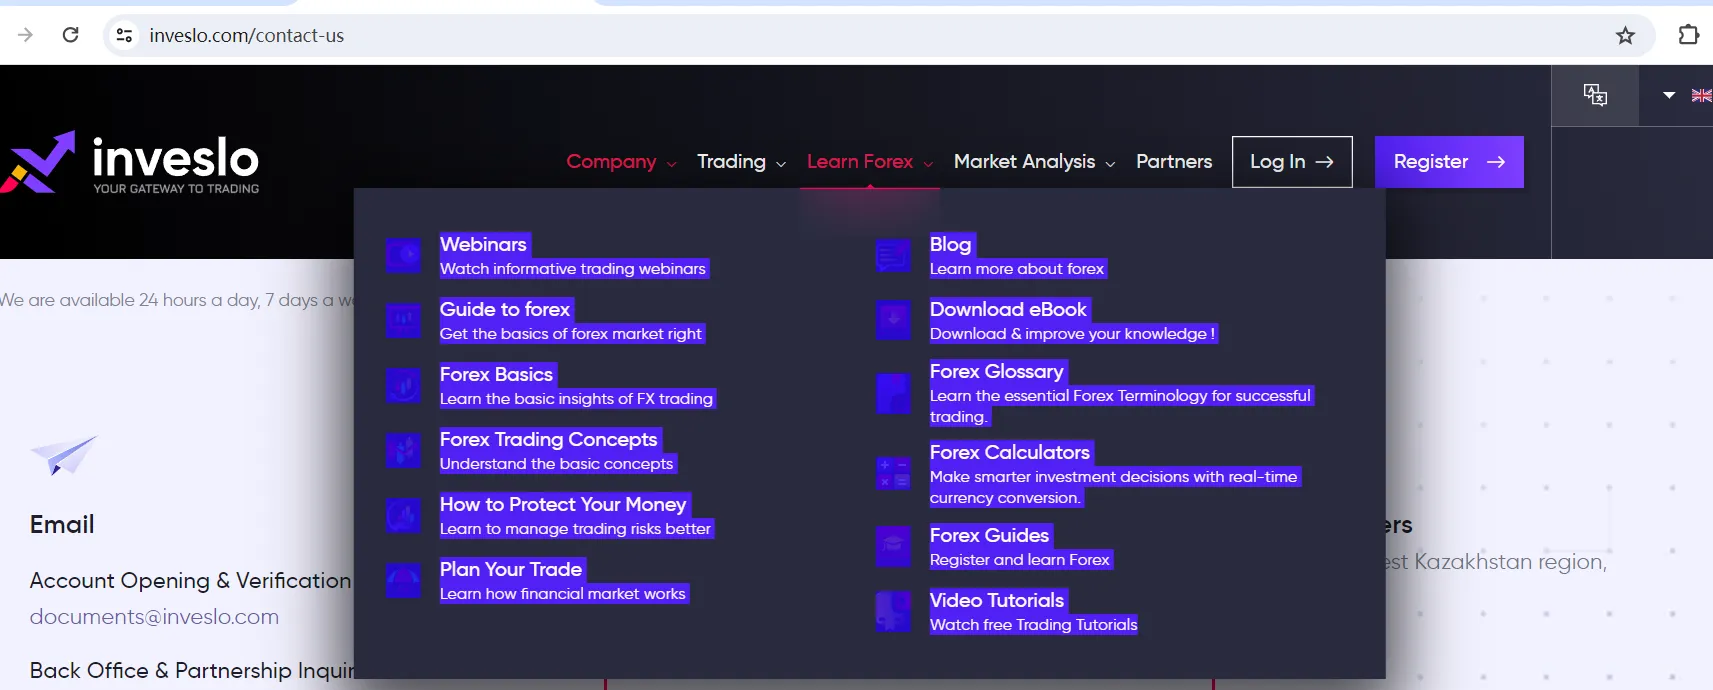1713x690 pixels.
Task: Click the Plan Your Trade icon
Action: [404, 581]
